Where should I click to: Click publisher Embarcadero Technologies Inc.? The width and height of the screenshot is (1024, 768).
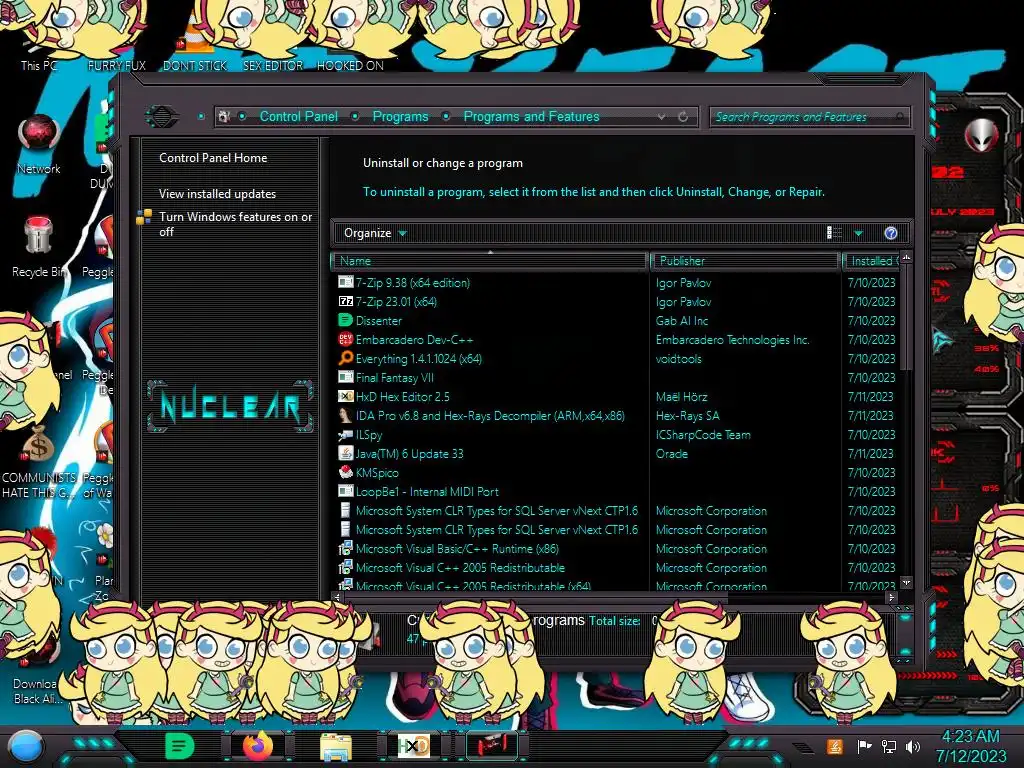pos(732,340)
